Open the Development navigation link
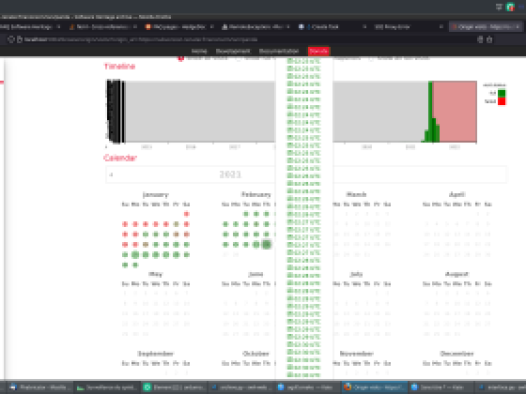This screenshot has width=526, height=394. pyautogui.click(x=233, y=51)
